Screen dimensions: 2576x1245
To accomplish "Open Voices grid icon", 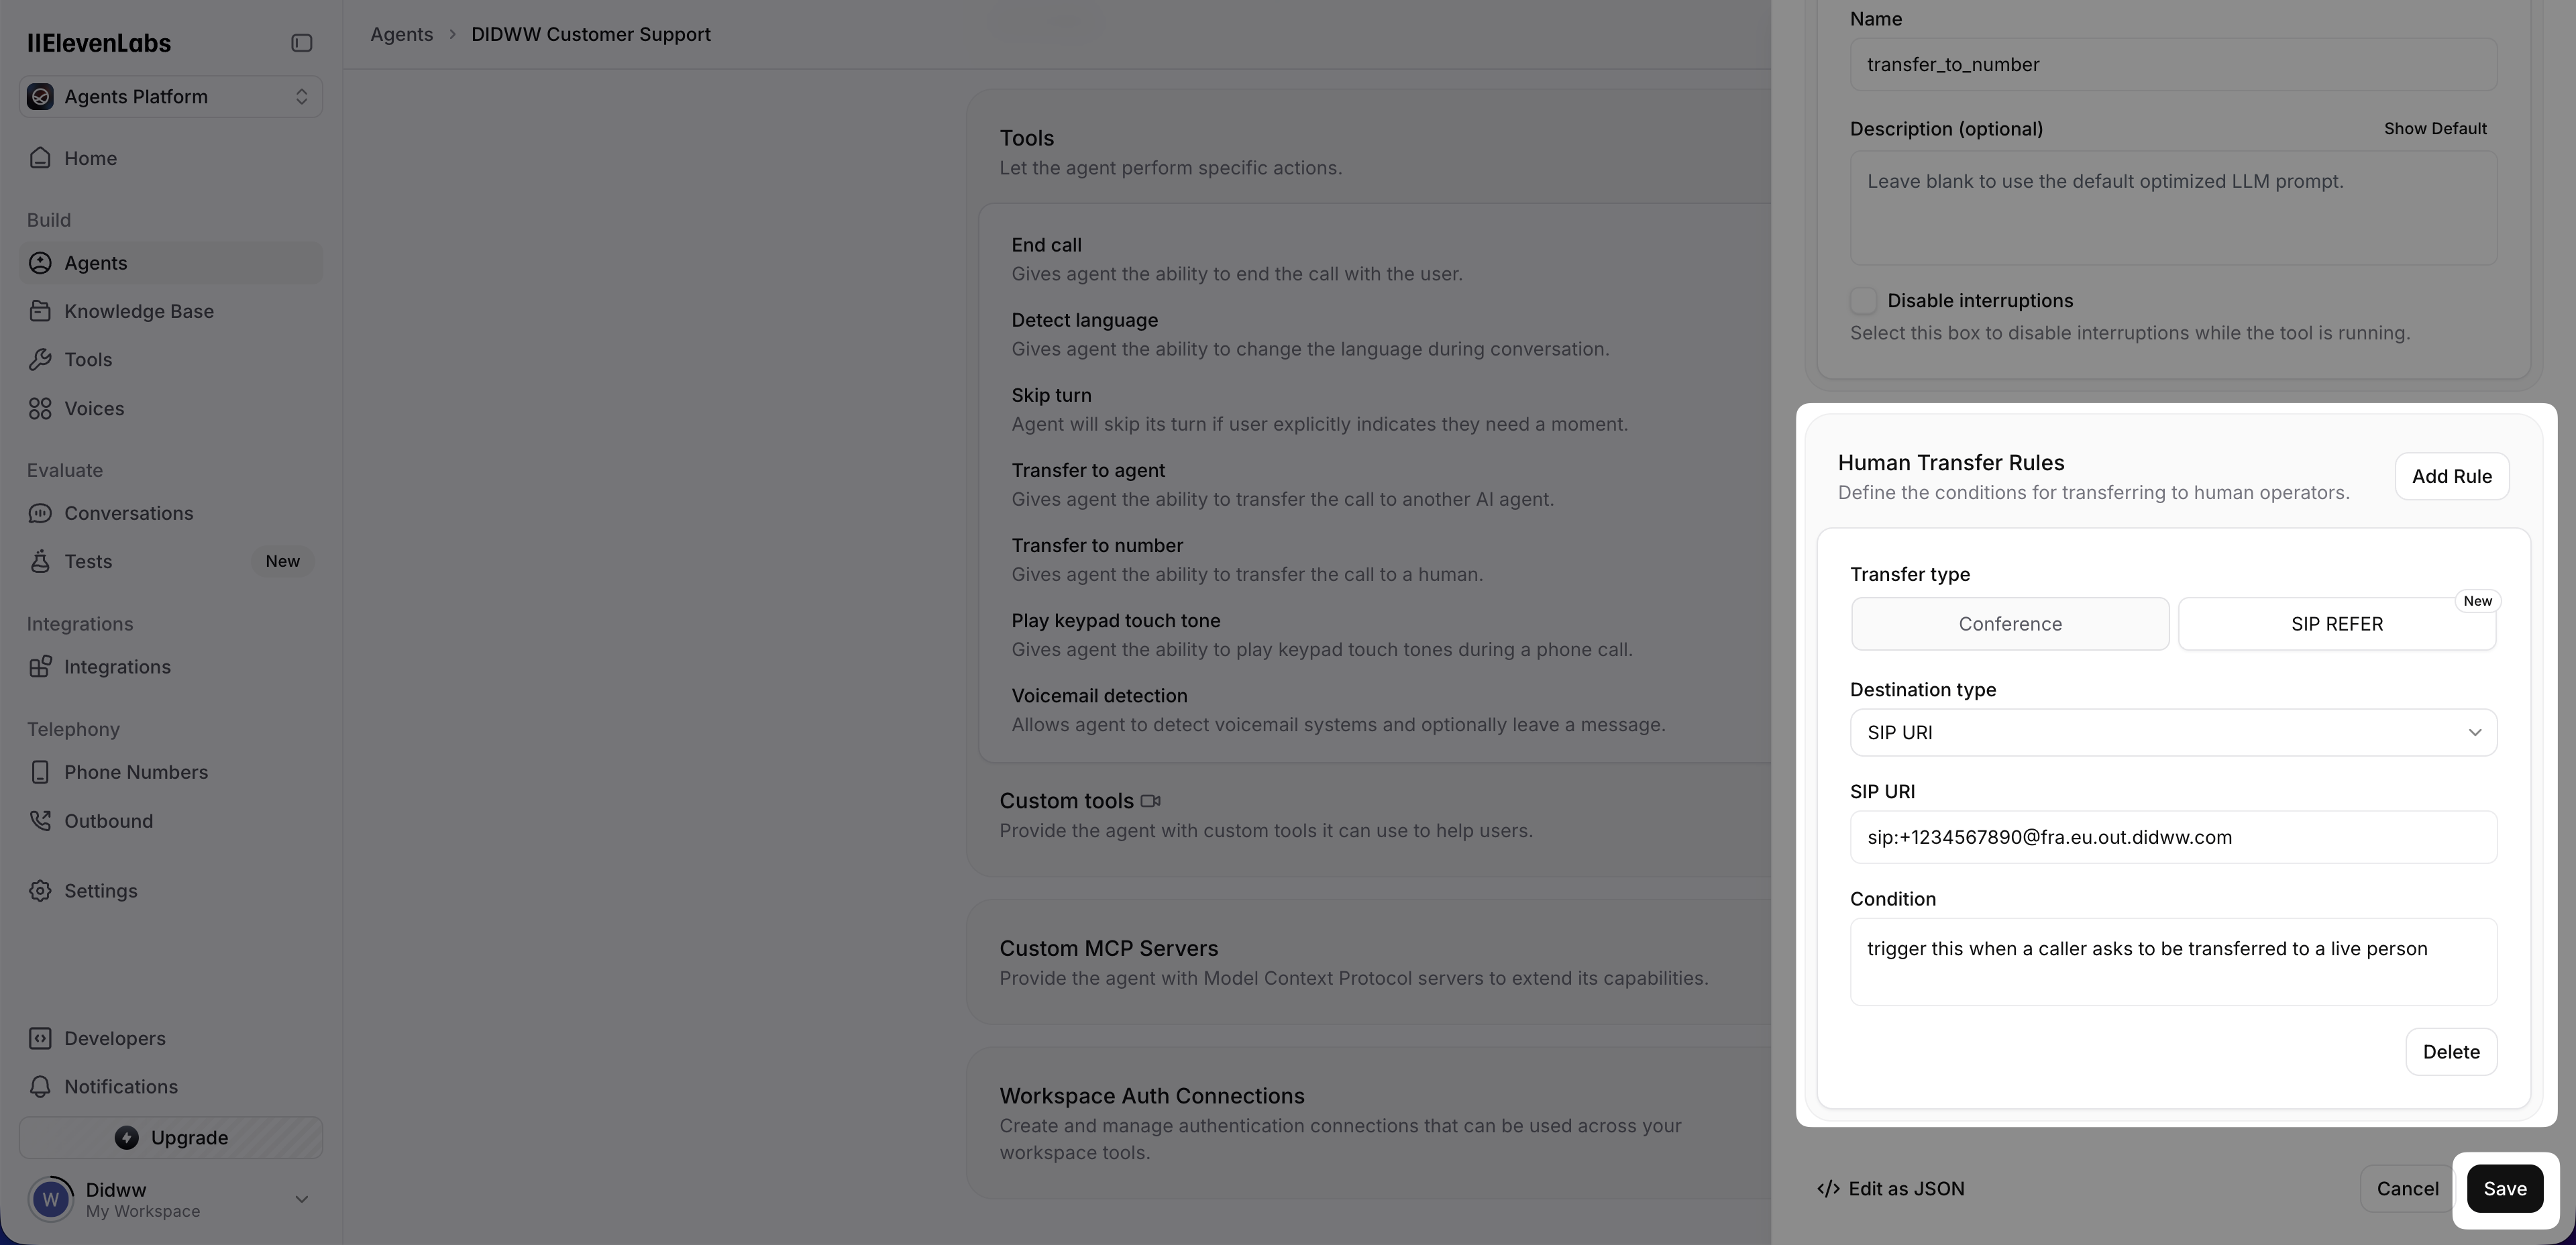I will pos(40,408).
